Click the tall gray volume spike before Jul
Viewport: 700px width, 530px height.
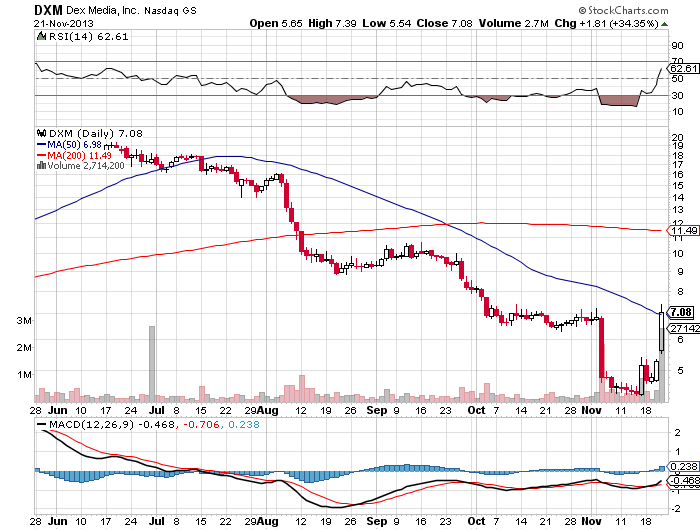pos(152,364)
